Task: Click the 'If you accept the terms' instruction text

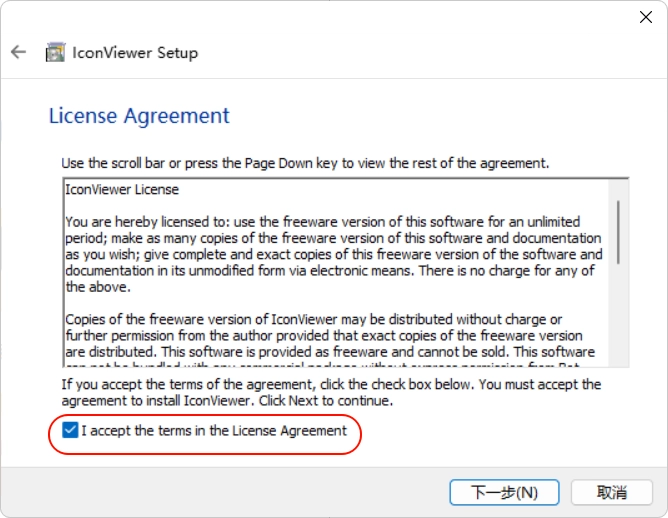Action: pyautogui.click(x=331, y=392)
